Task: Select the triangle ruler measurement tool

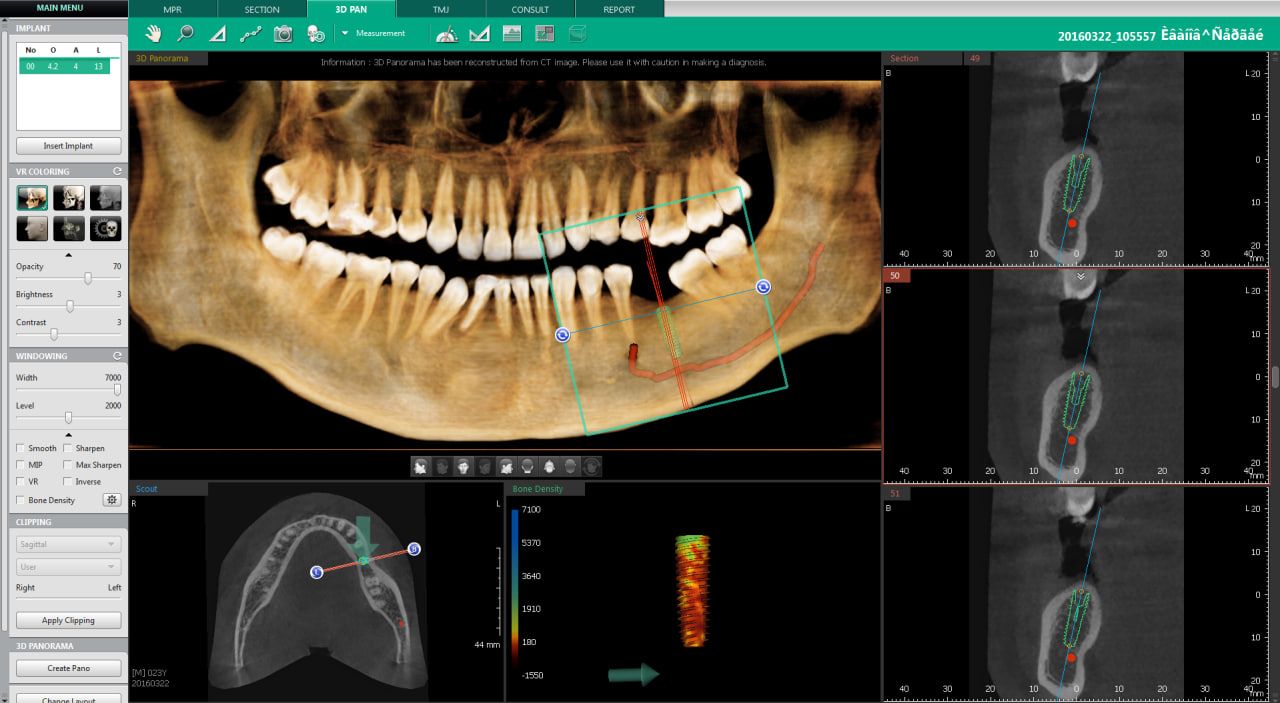Action: 217,33
